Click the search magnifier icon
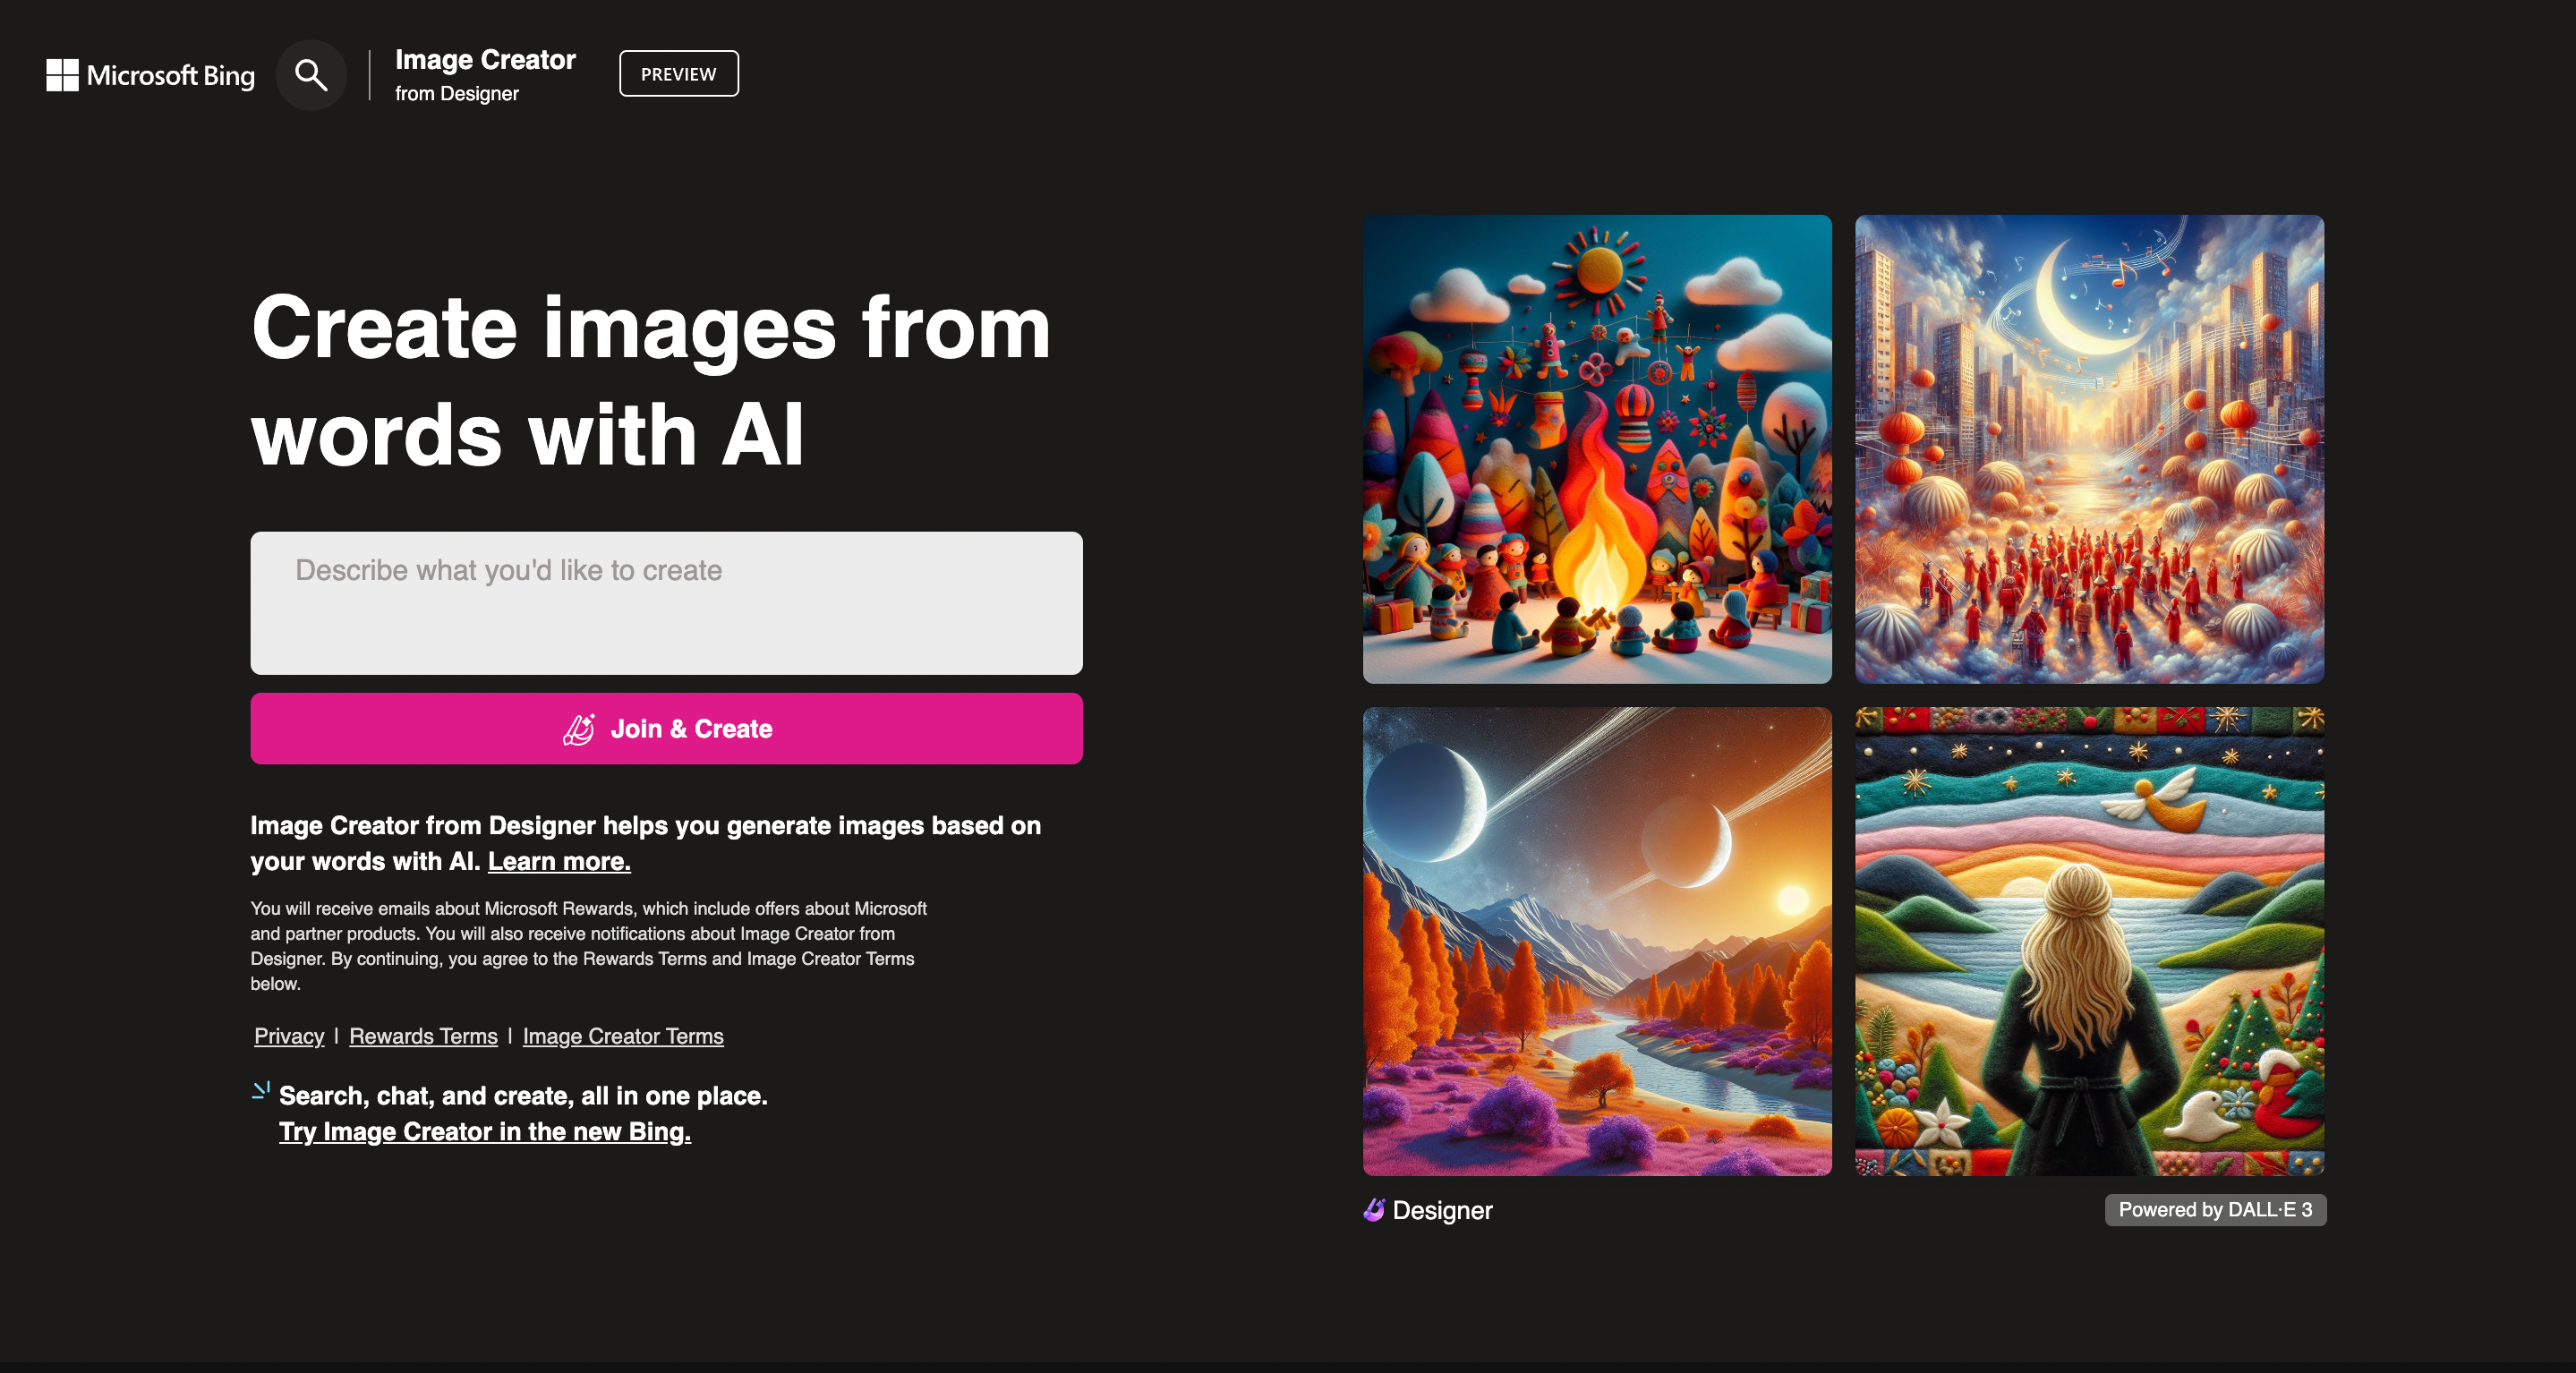 point(311,73)
